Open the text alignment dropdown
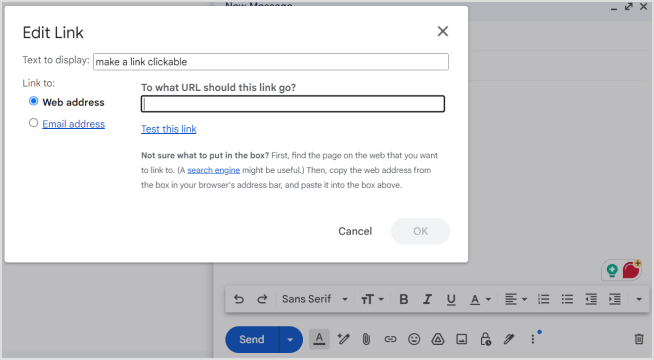The image size is (654, 360). [516, 299]
